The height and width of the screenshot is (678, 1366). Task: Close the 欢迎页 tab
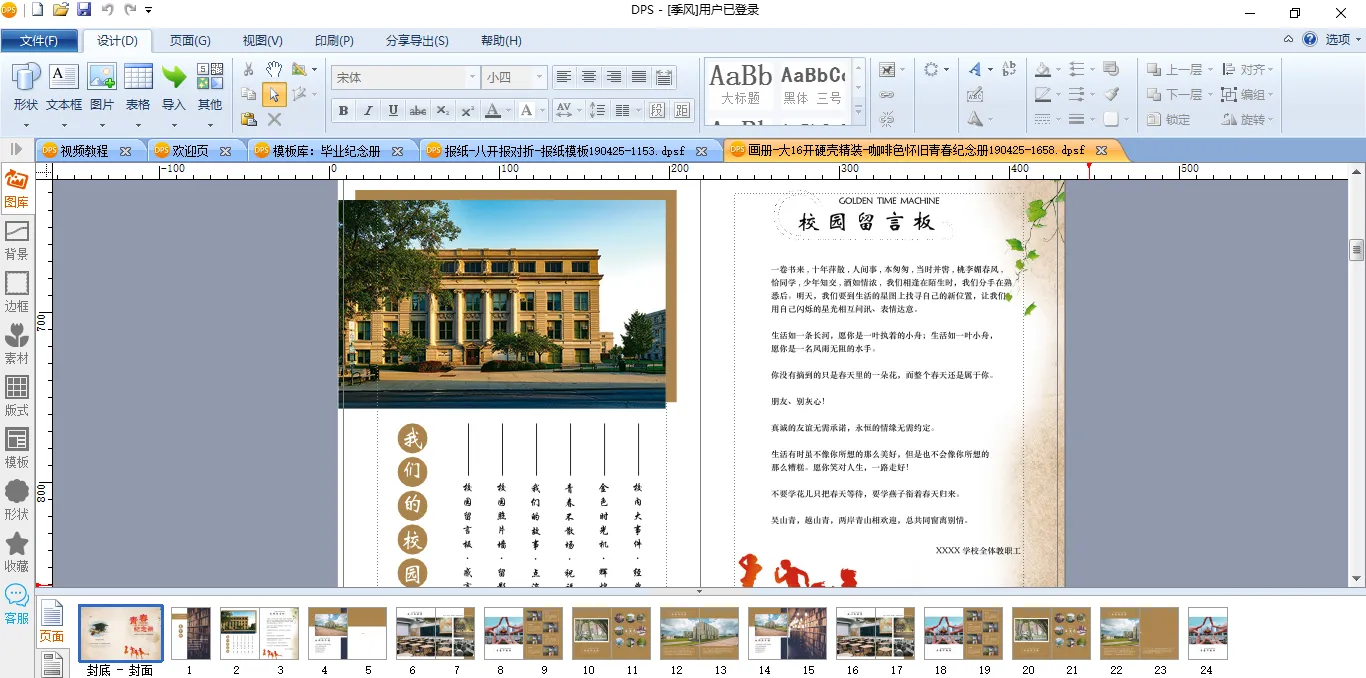pos(226,151)
